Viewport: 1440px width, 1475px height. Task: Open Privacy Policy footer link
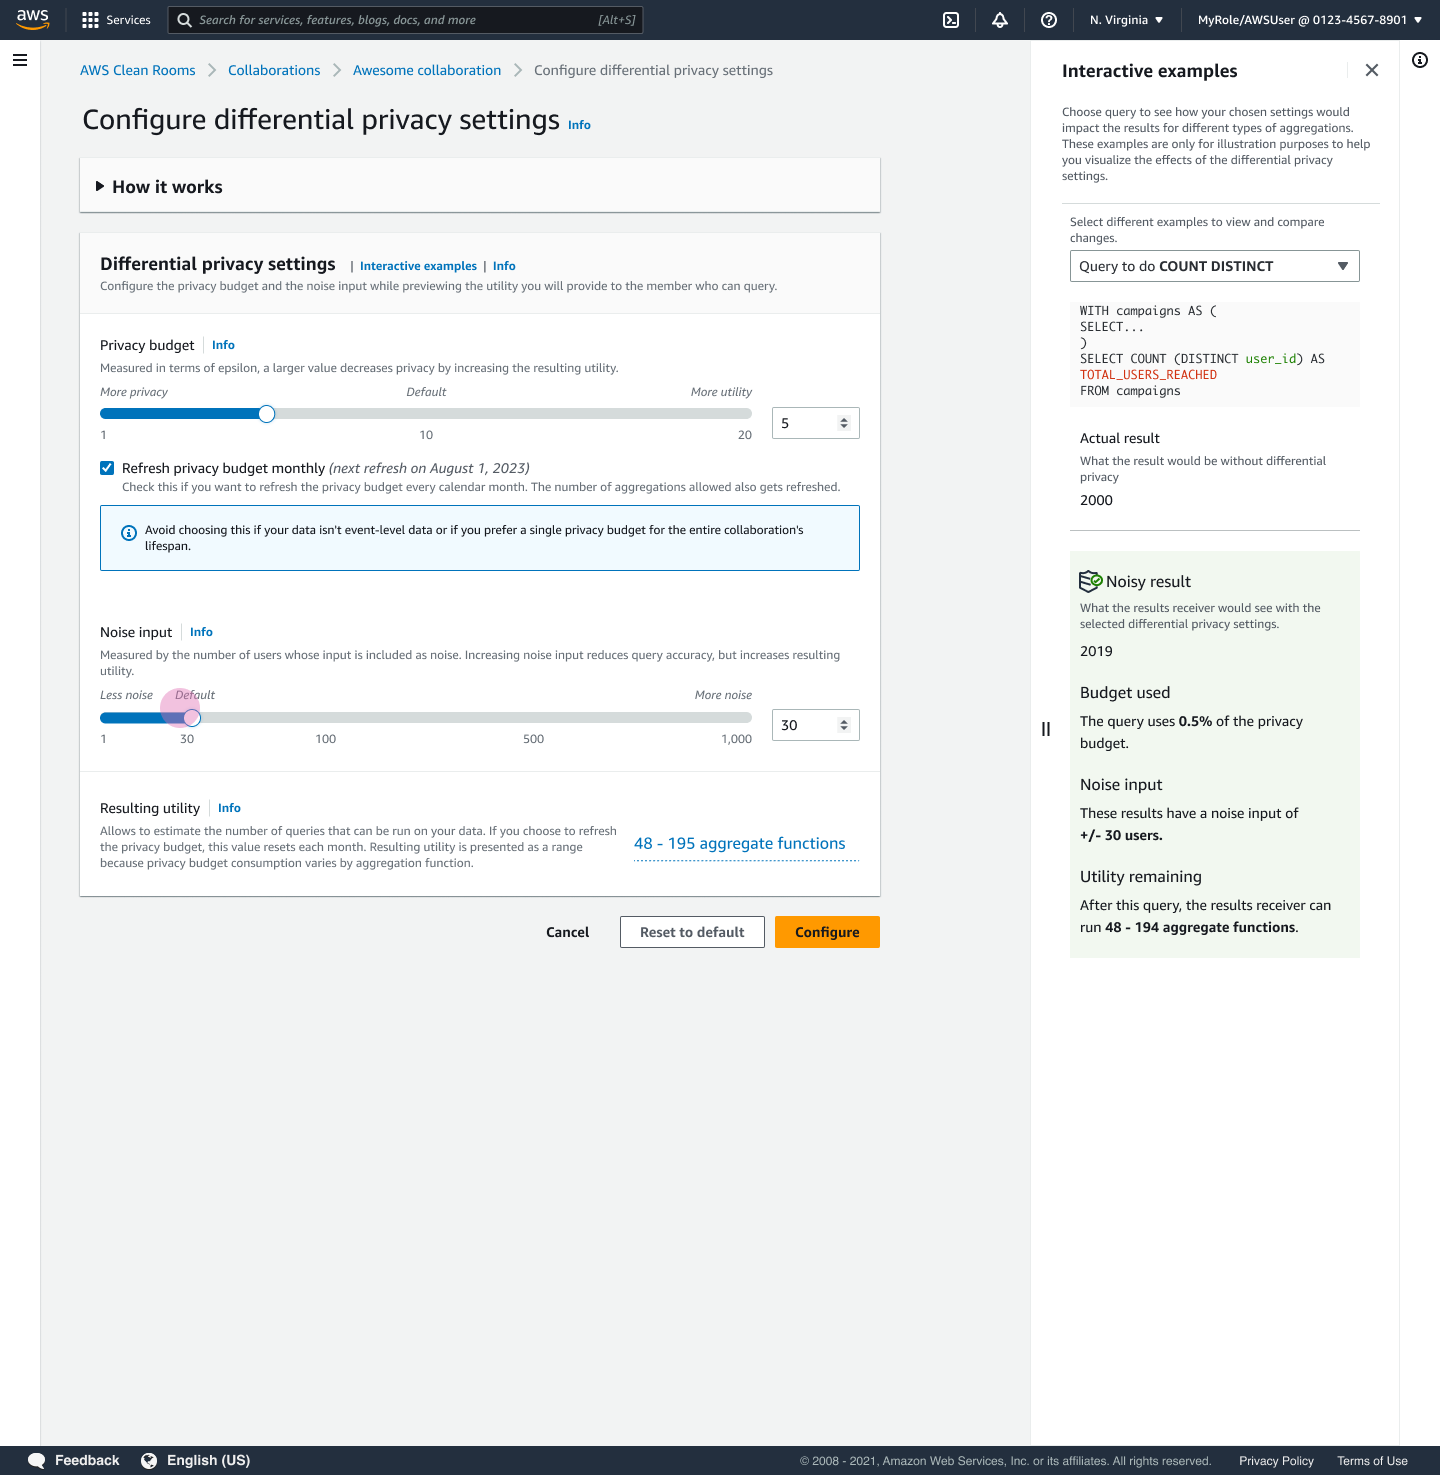tap(1276, 1461)
